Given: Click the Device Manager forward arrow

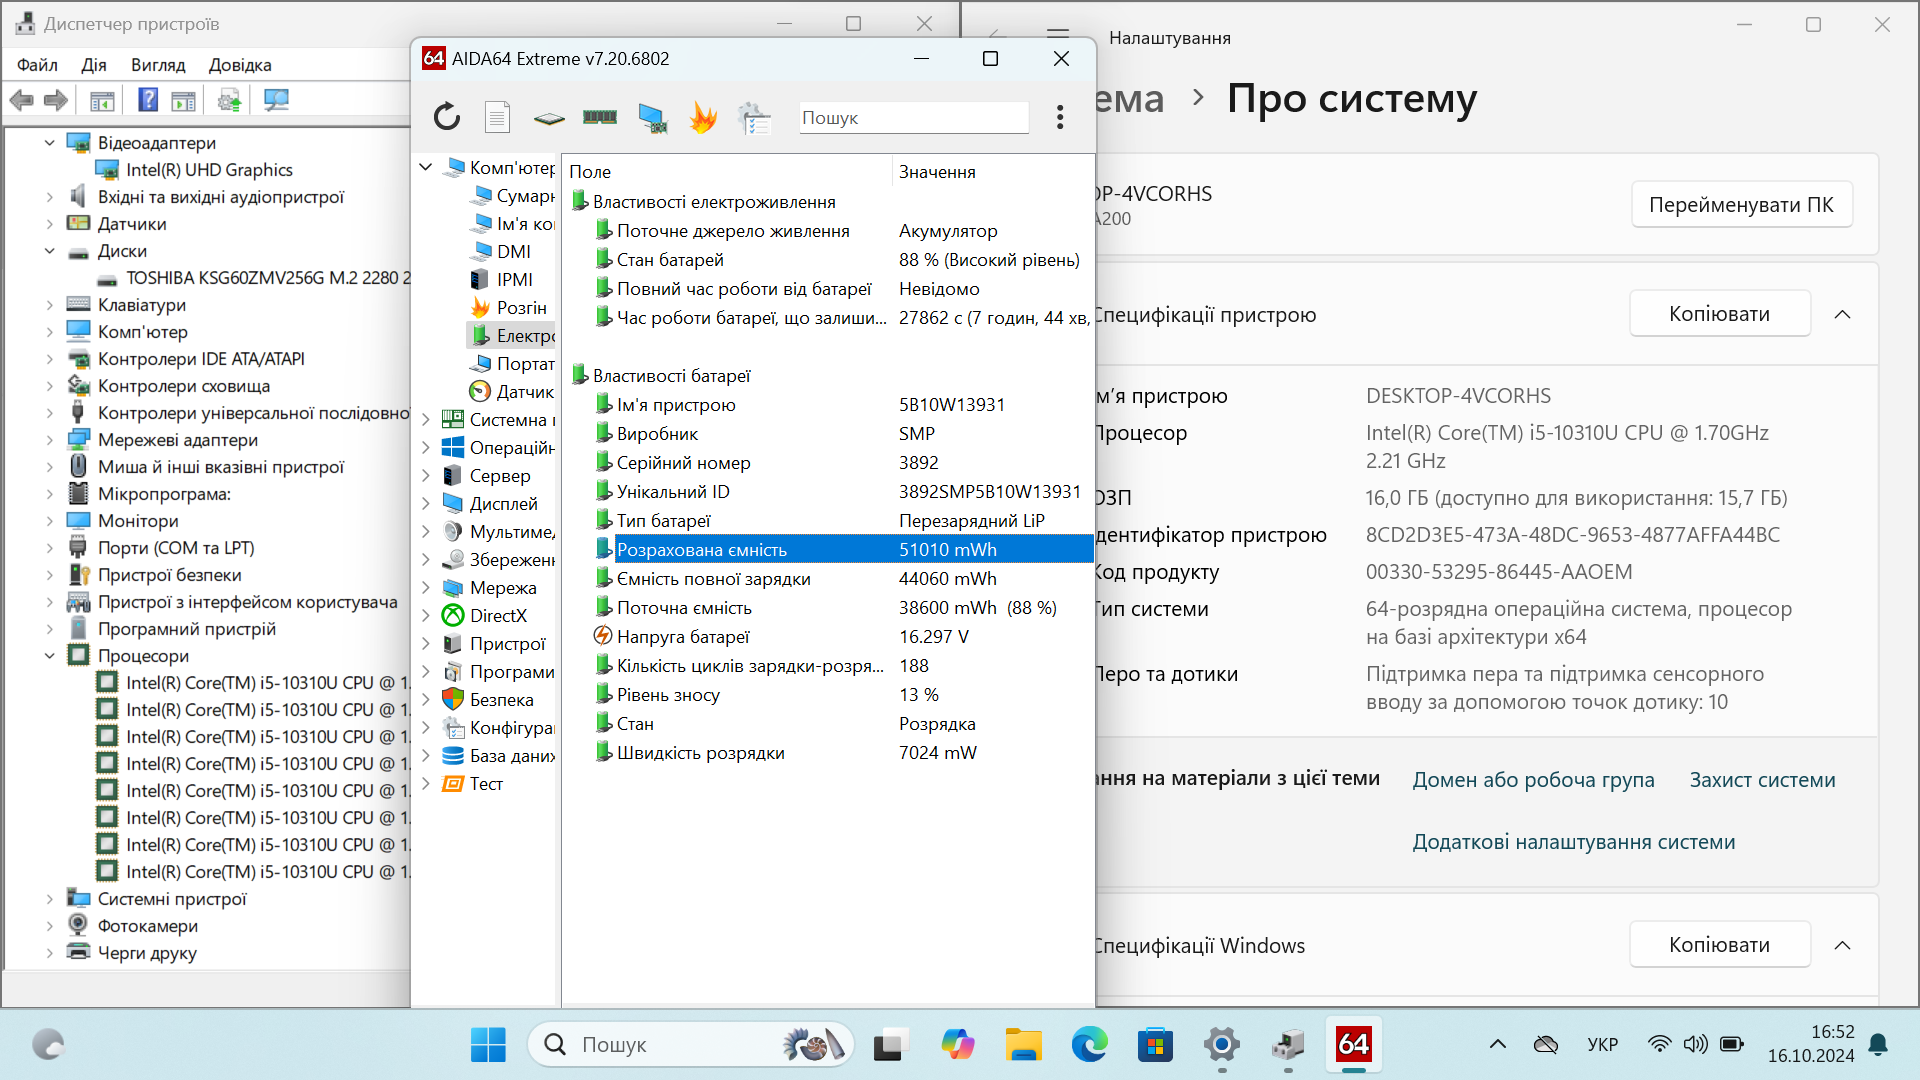Looking at the screenshot, I should pos(56,100).
